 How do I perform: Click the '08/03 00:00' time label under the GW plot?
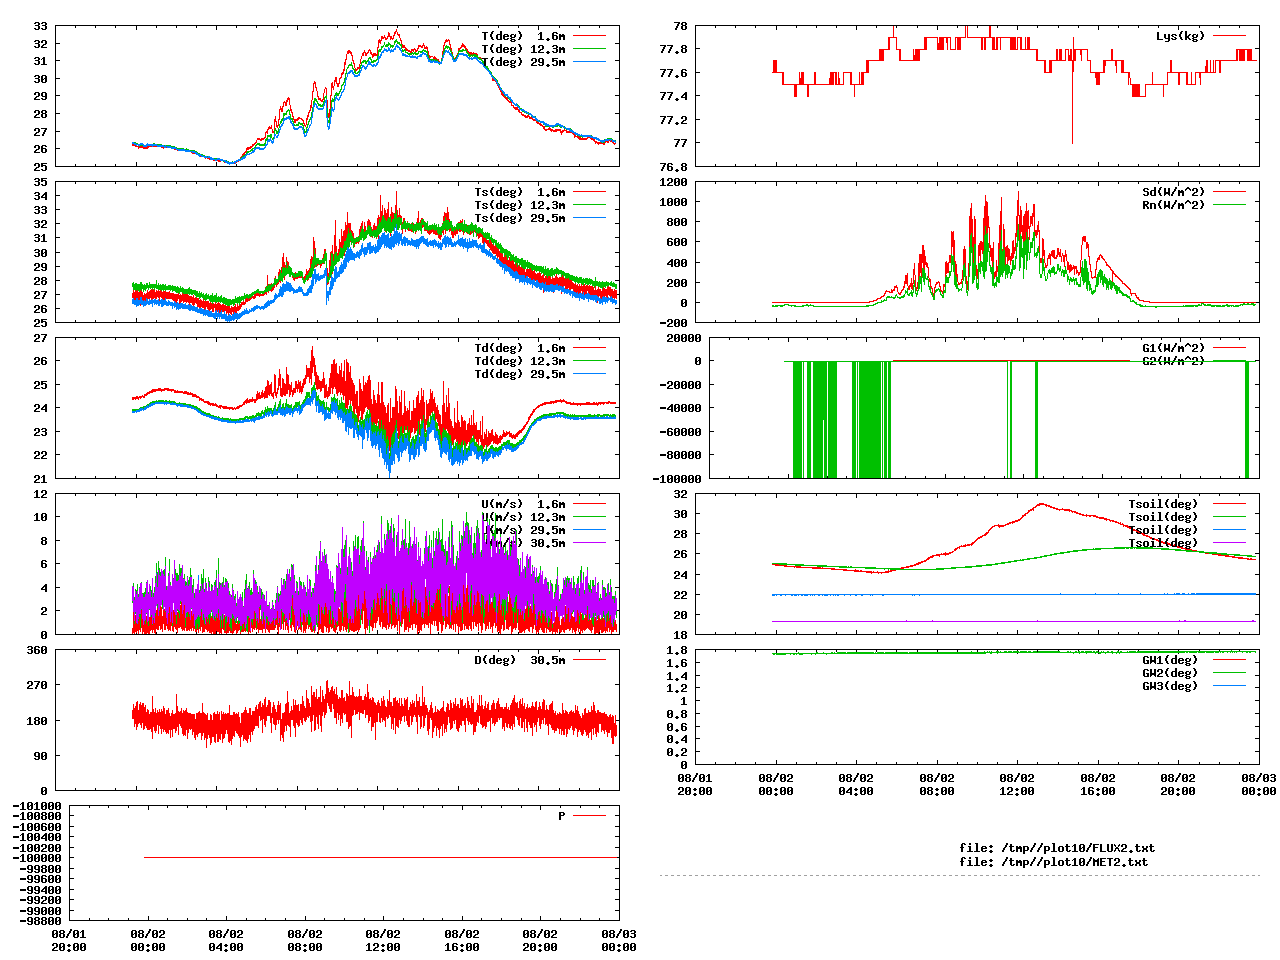(x=1258, y=784)
